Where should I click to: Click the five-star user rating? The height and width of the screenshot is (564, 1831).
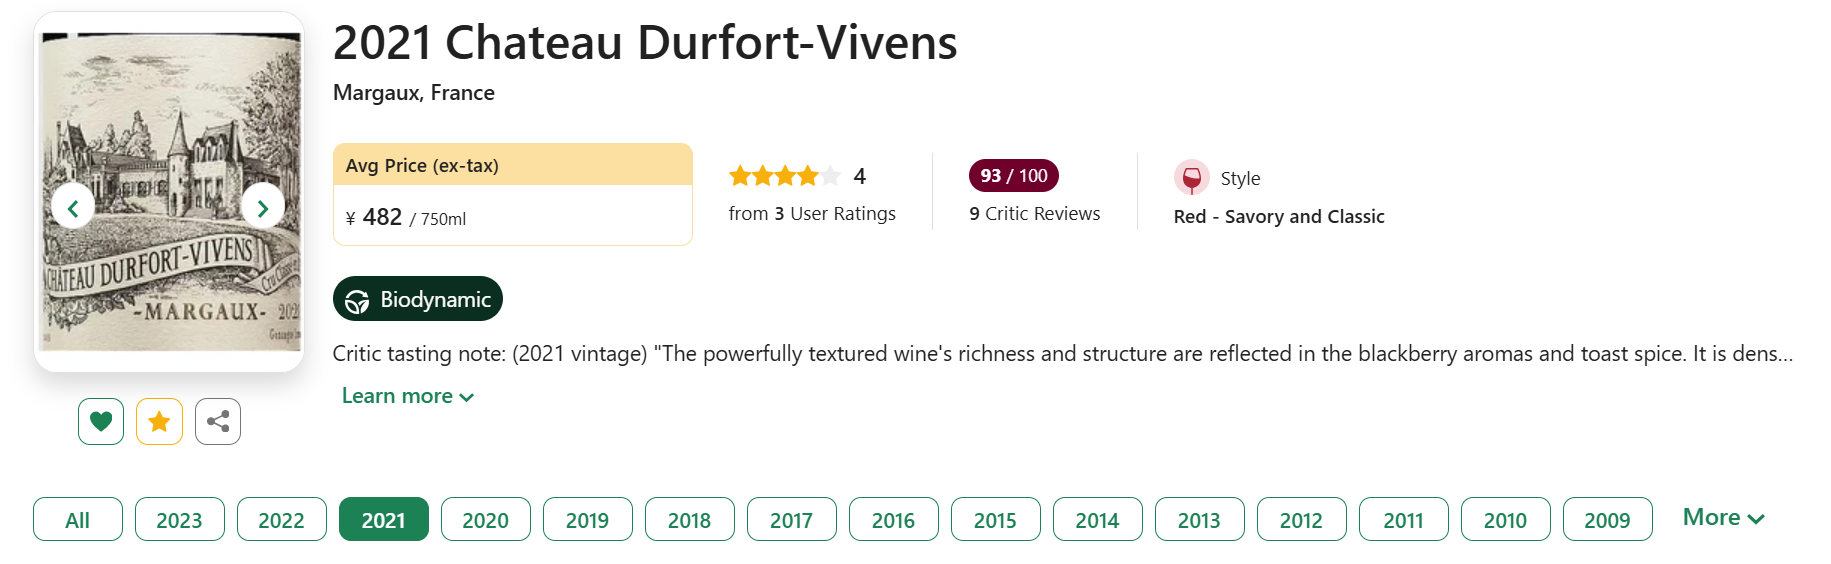785,176
